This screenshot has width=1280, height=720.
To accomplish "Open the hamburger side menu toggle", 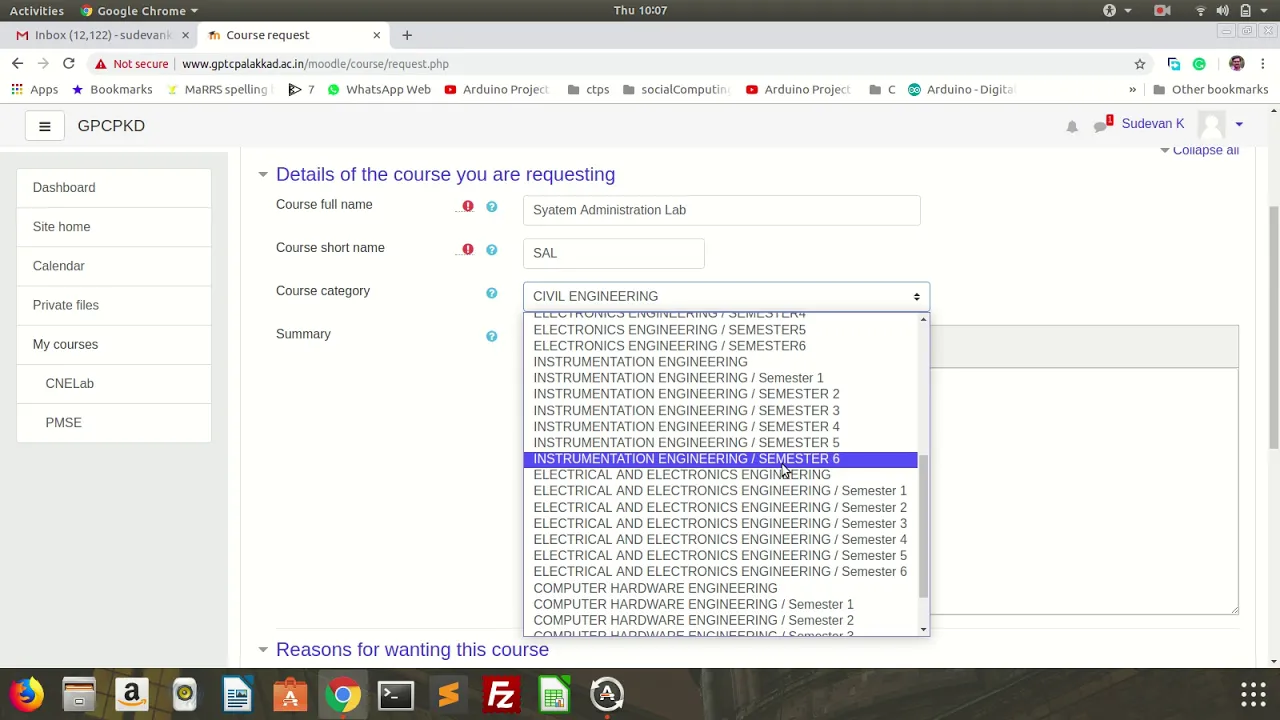I will click(x=44, y=126).
